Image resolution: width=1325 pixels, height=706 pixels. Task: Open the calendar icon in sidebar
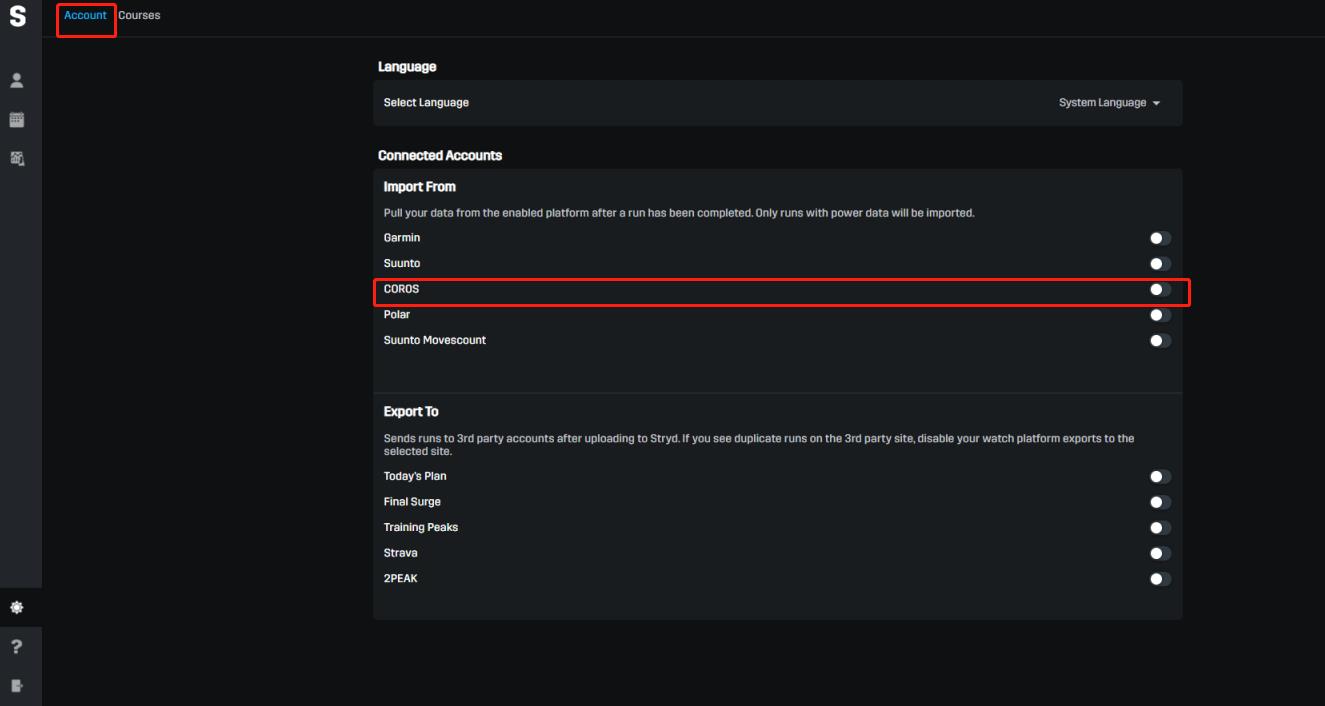[x=17, y=120]
